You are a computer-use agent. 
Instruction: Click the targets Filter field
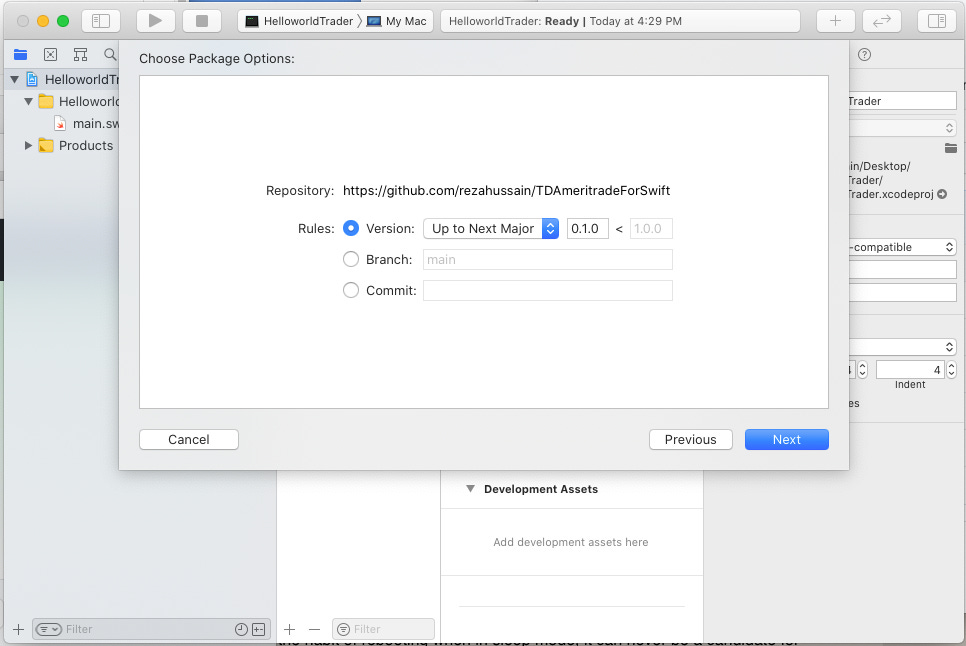click(383, 629)
